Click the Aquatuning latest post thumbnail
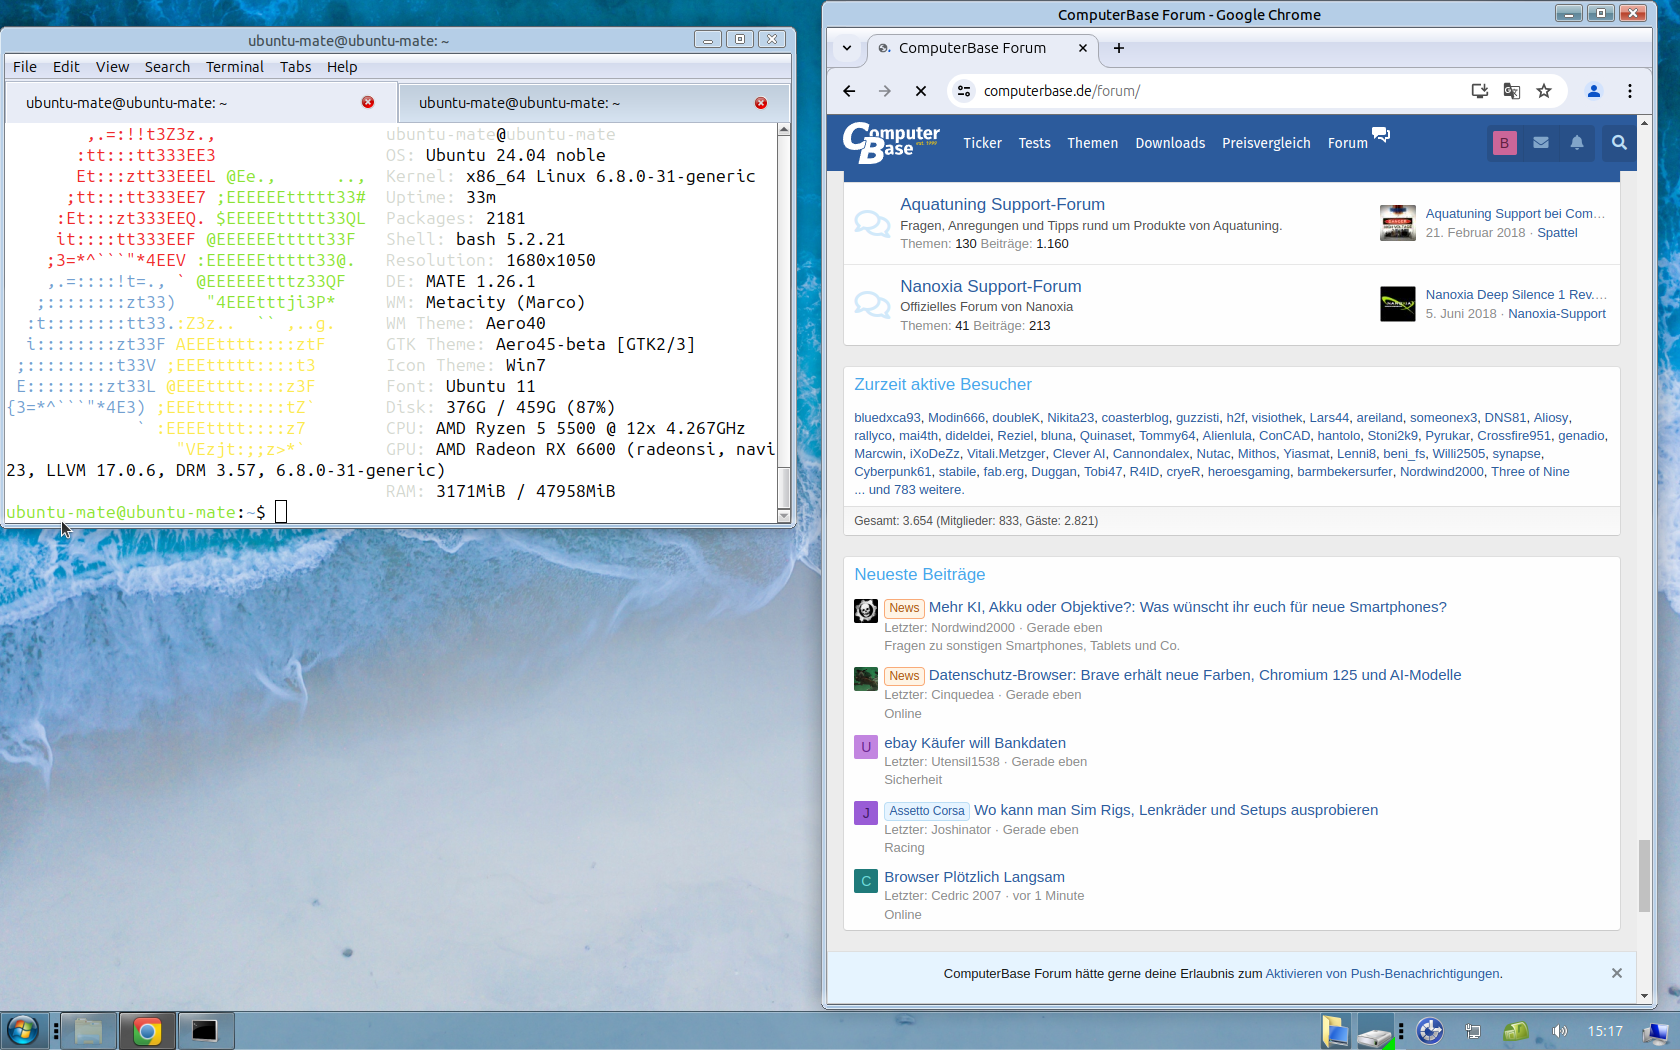The width and height of the screenshot is (1680, 1050). click(x=1398, y=223)
